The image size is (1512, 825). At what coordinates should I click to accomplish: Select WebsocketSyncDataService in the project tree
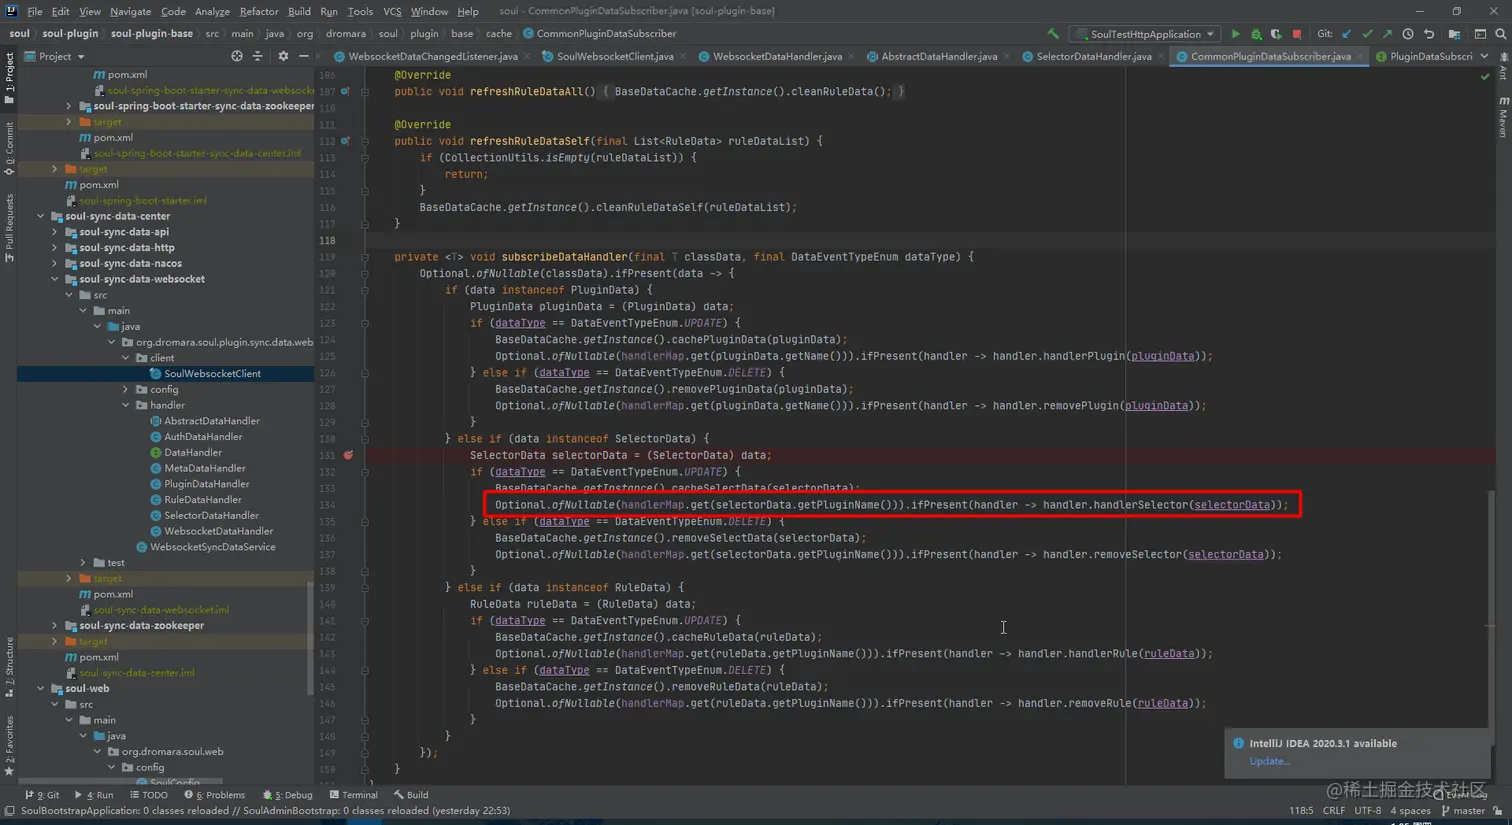click(x=212, y=547)
